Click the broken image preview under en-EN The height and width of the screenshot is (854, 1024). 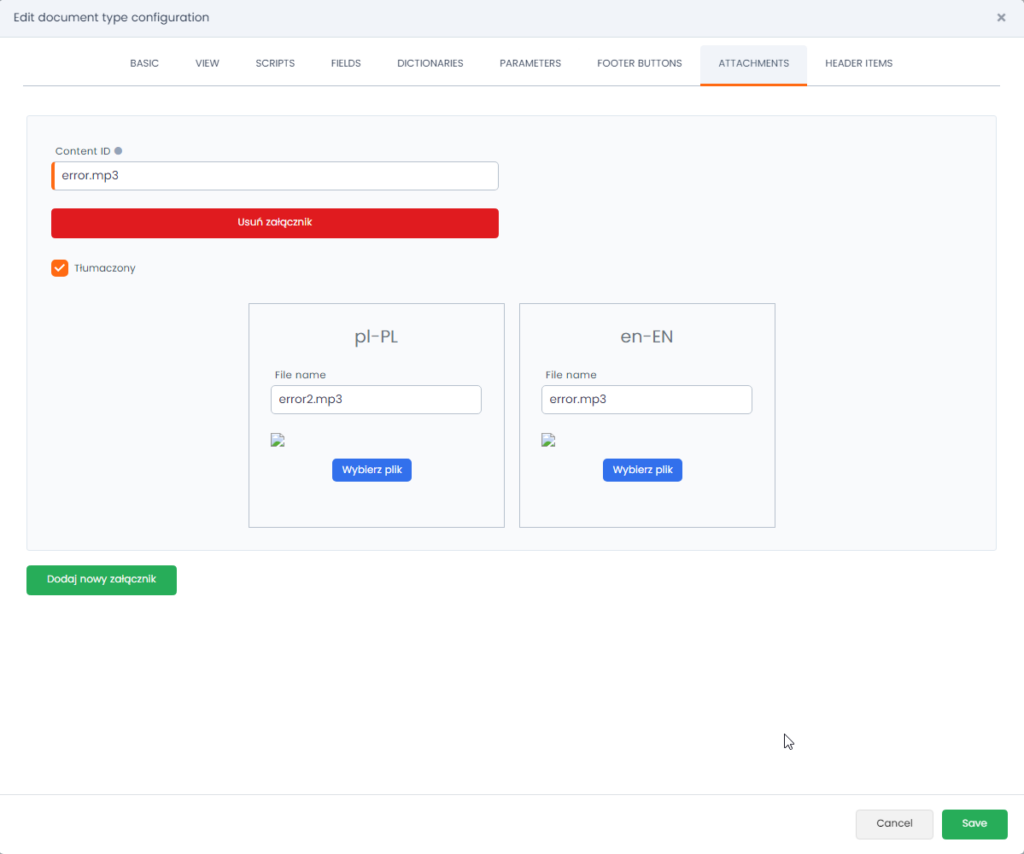pyautogui.click(x=548, y=440)
